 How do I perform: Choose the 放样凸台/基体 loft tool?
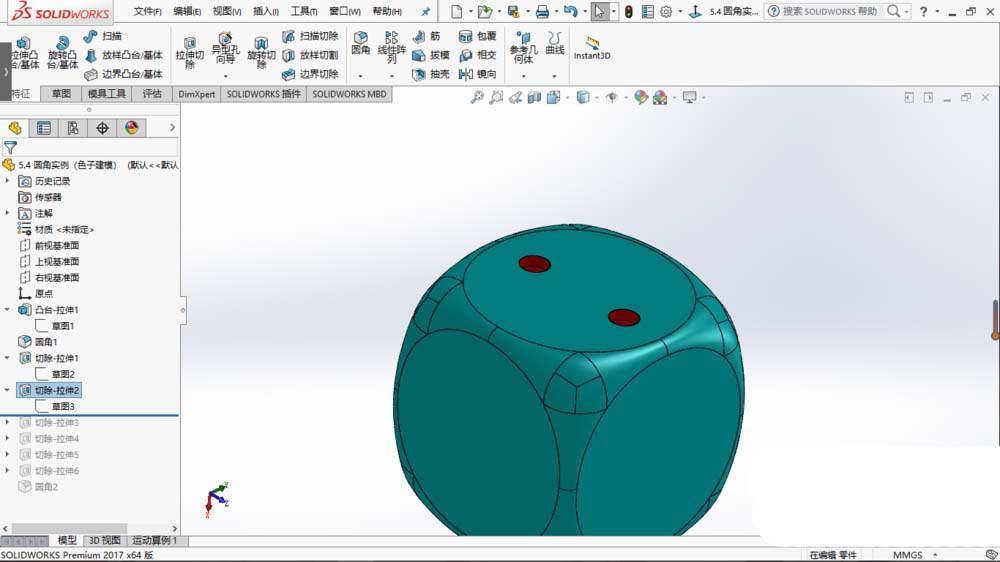pyautogui.click(x=124, y=55)
